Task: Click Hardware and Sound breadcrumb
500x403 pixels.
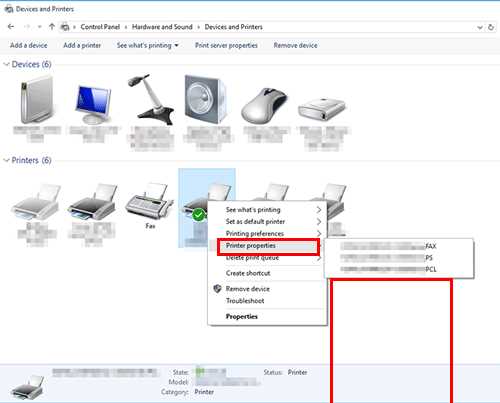Action: click(162, 27)
